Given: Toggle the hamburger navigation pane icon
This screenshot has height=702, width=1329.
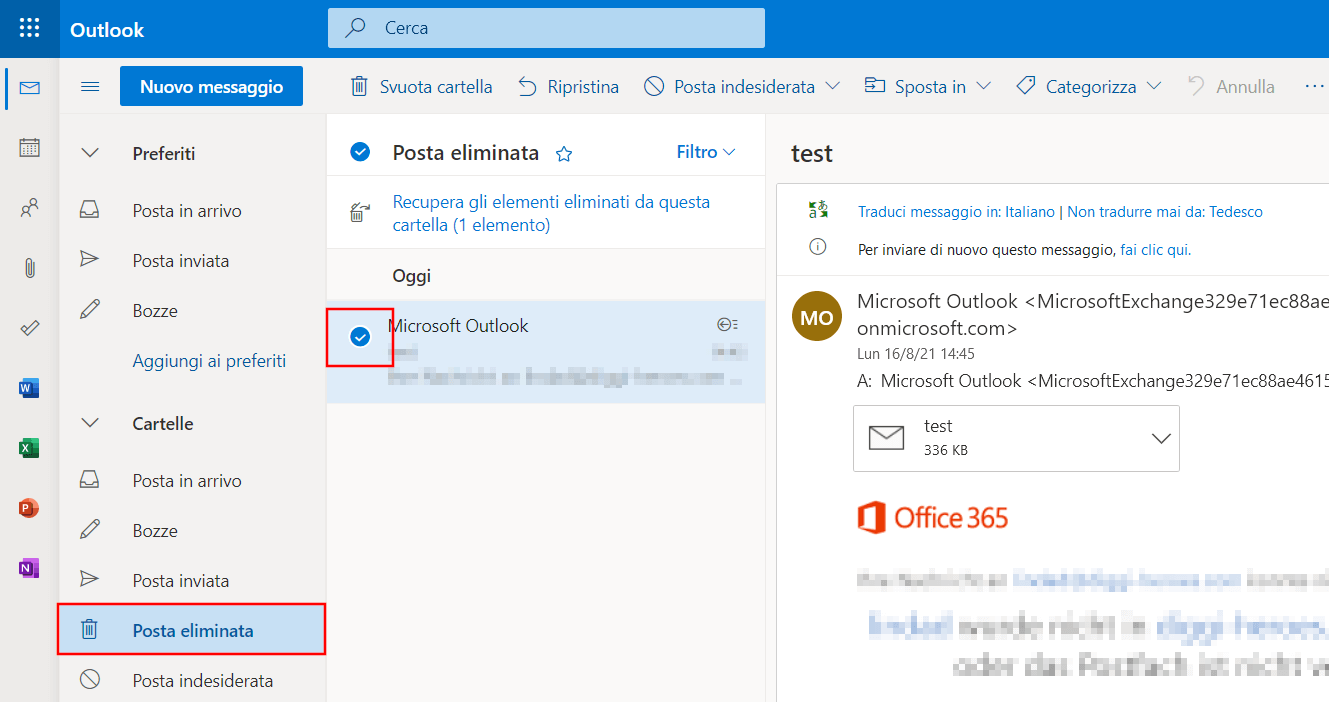Looking at the screenshot, I should [90, 87].
